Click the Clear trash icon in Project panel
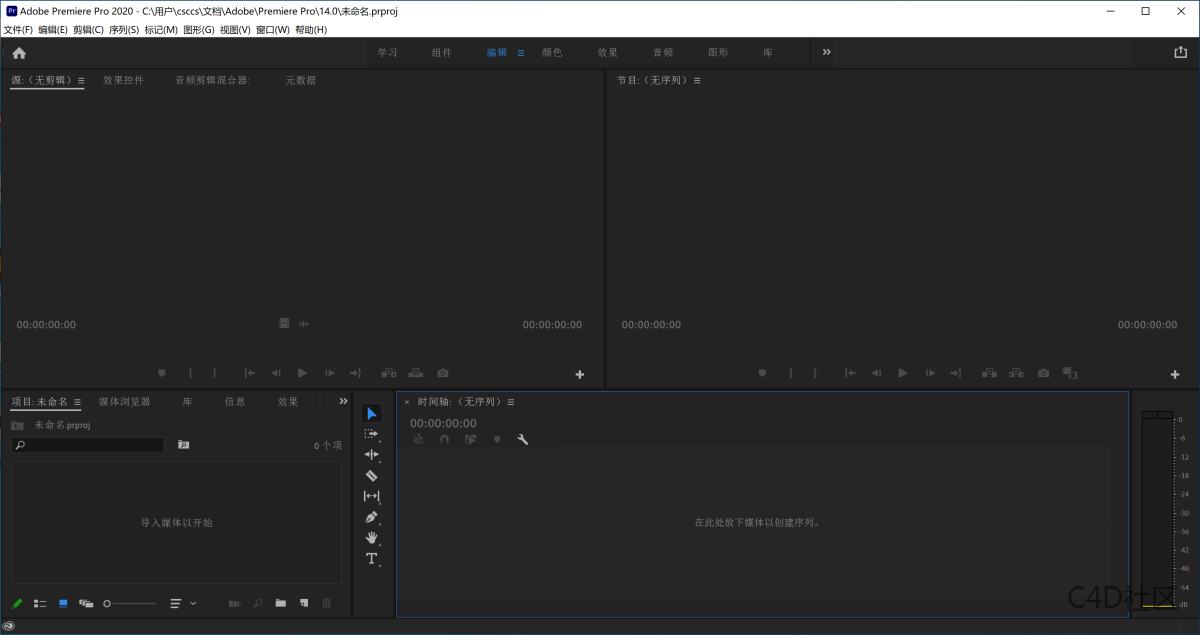The width and height of the screenshot is (1200, 635). point(326,603)
